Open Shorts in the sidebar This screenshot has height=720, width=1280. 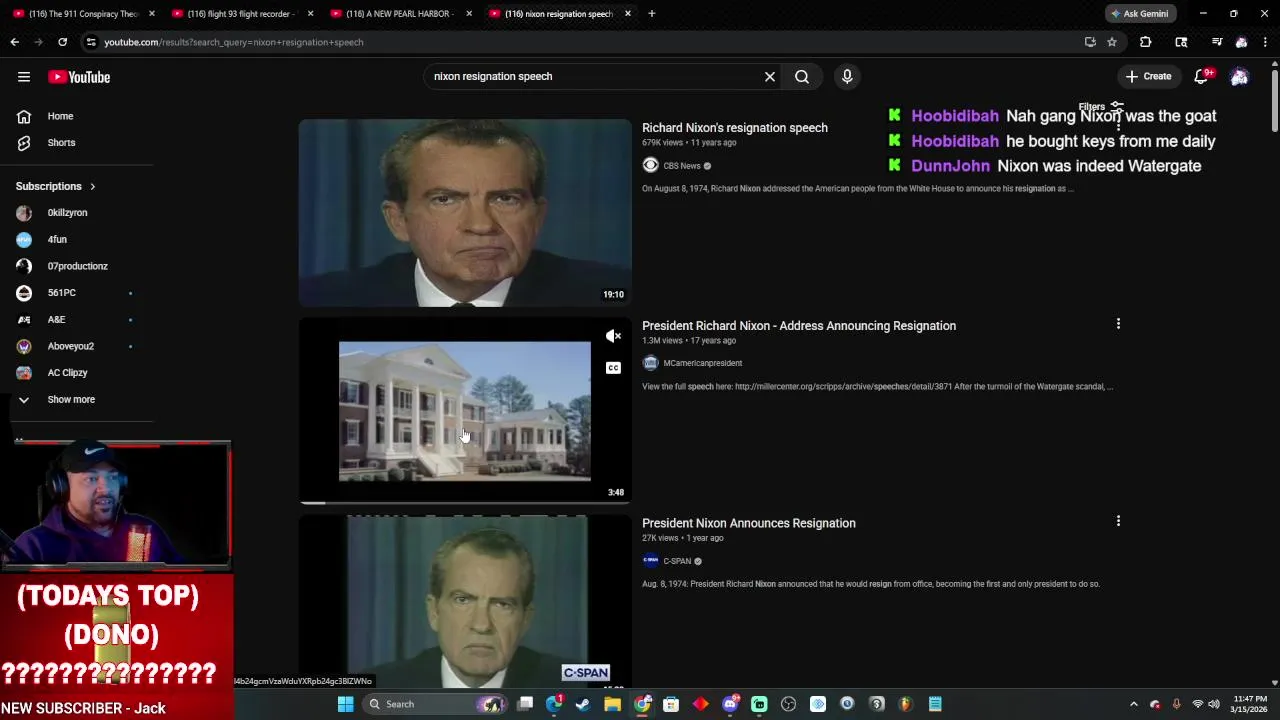(61, 142)
